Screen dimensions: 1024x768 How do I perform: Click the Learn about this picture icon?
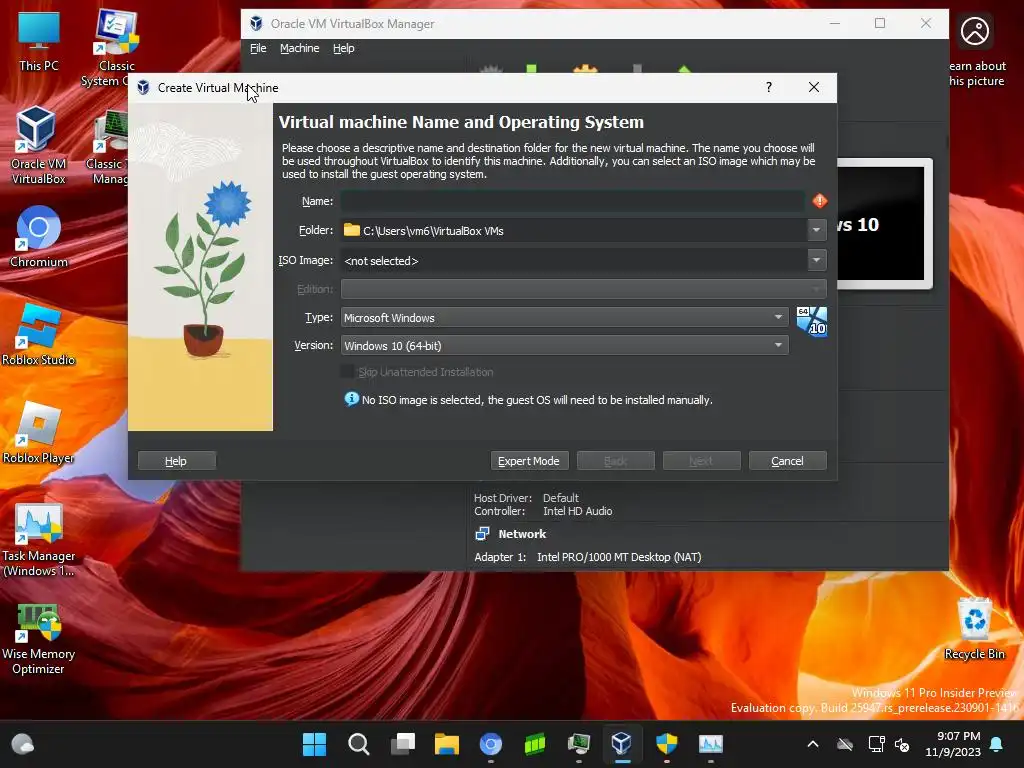point(974,31)
